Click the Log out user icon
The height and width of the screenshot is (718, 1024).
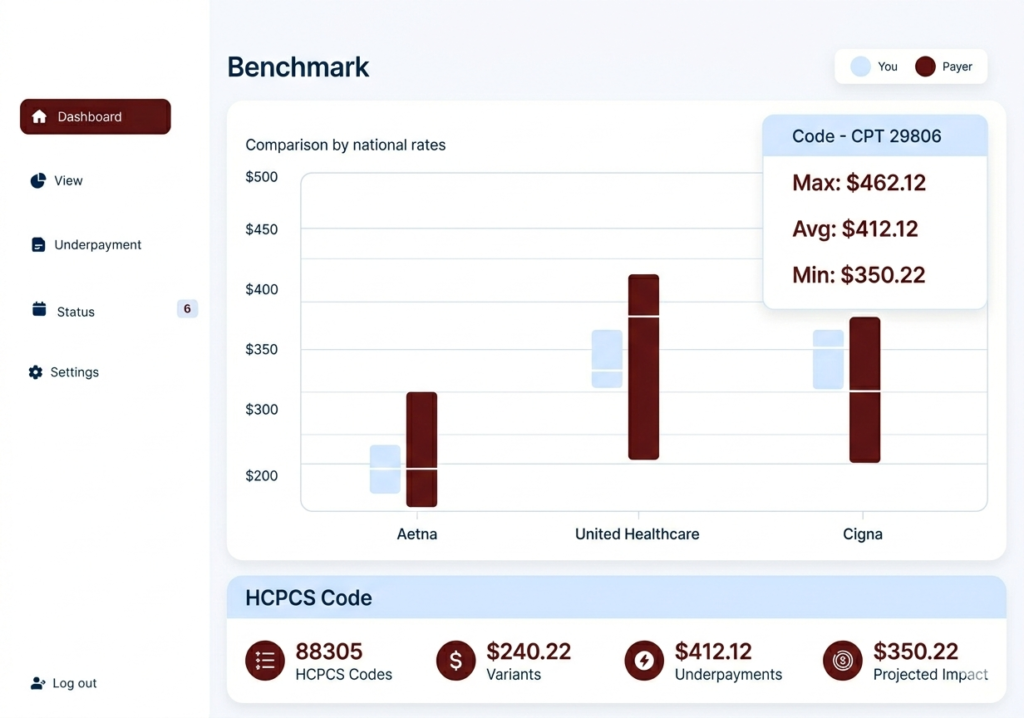[x=38, y=683]
